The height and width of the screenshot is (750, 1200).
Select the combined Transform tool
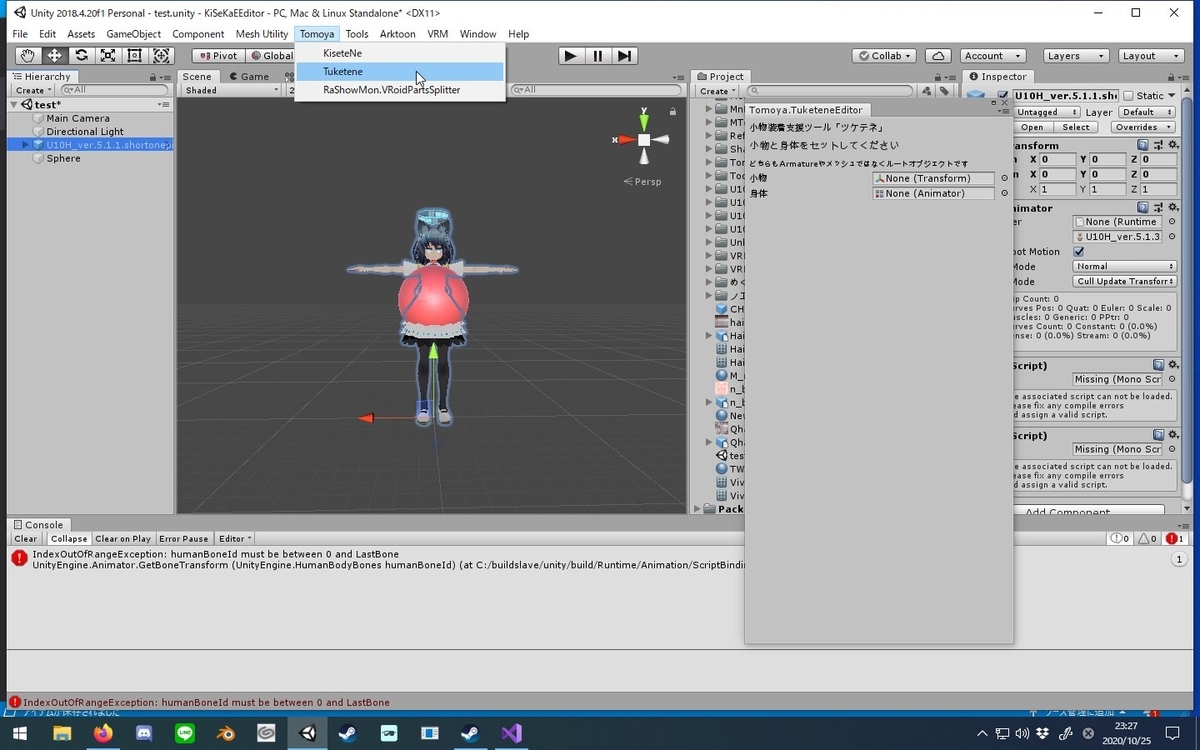(161, 56)
